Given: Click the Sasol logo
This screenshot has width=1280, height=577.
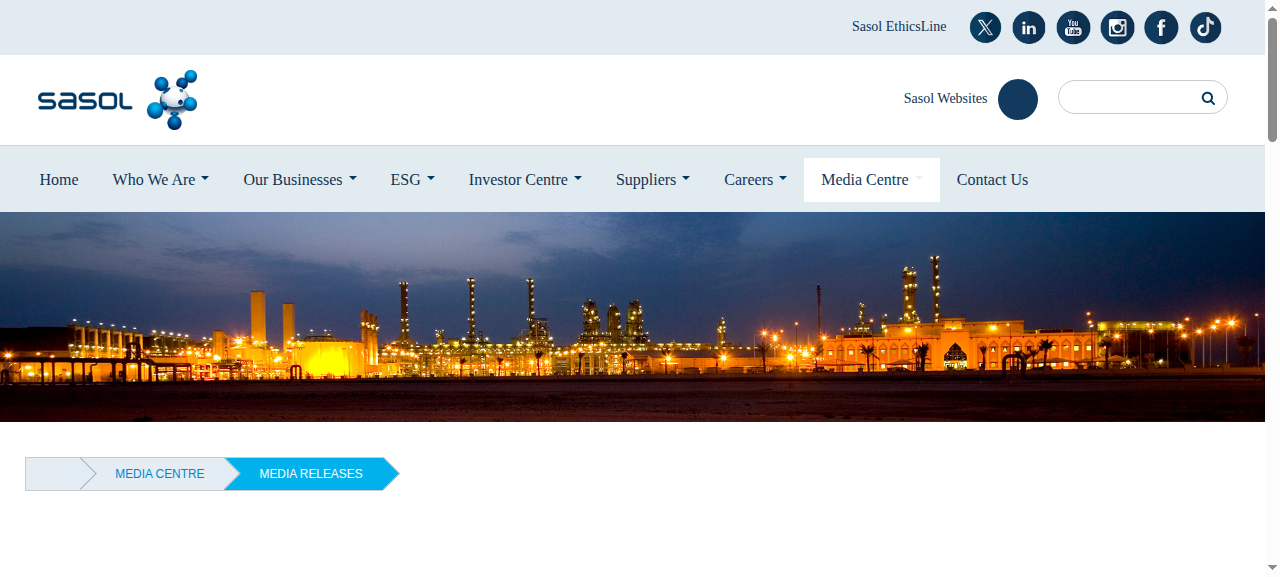Looking at the screenshot, I should click(118, 100).
